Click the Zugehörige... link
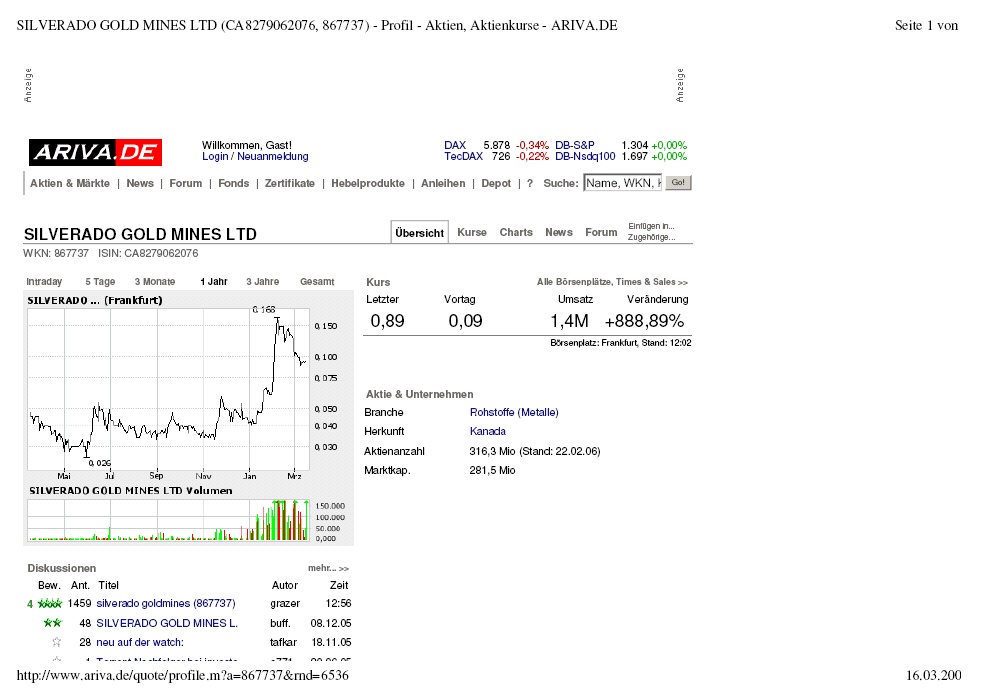 tap(652, 237)
